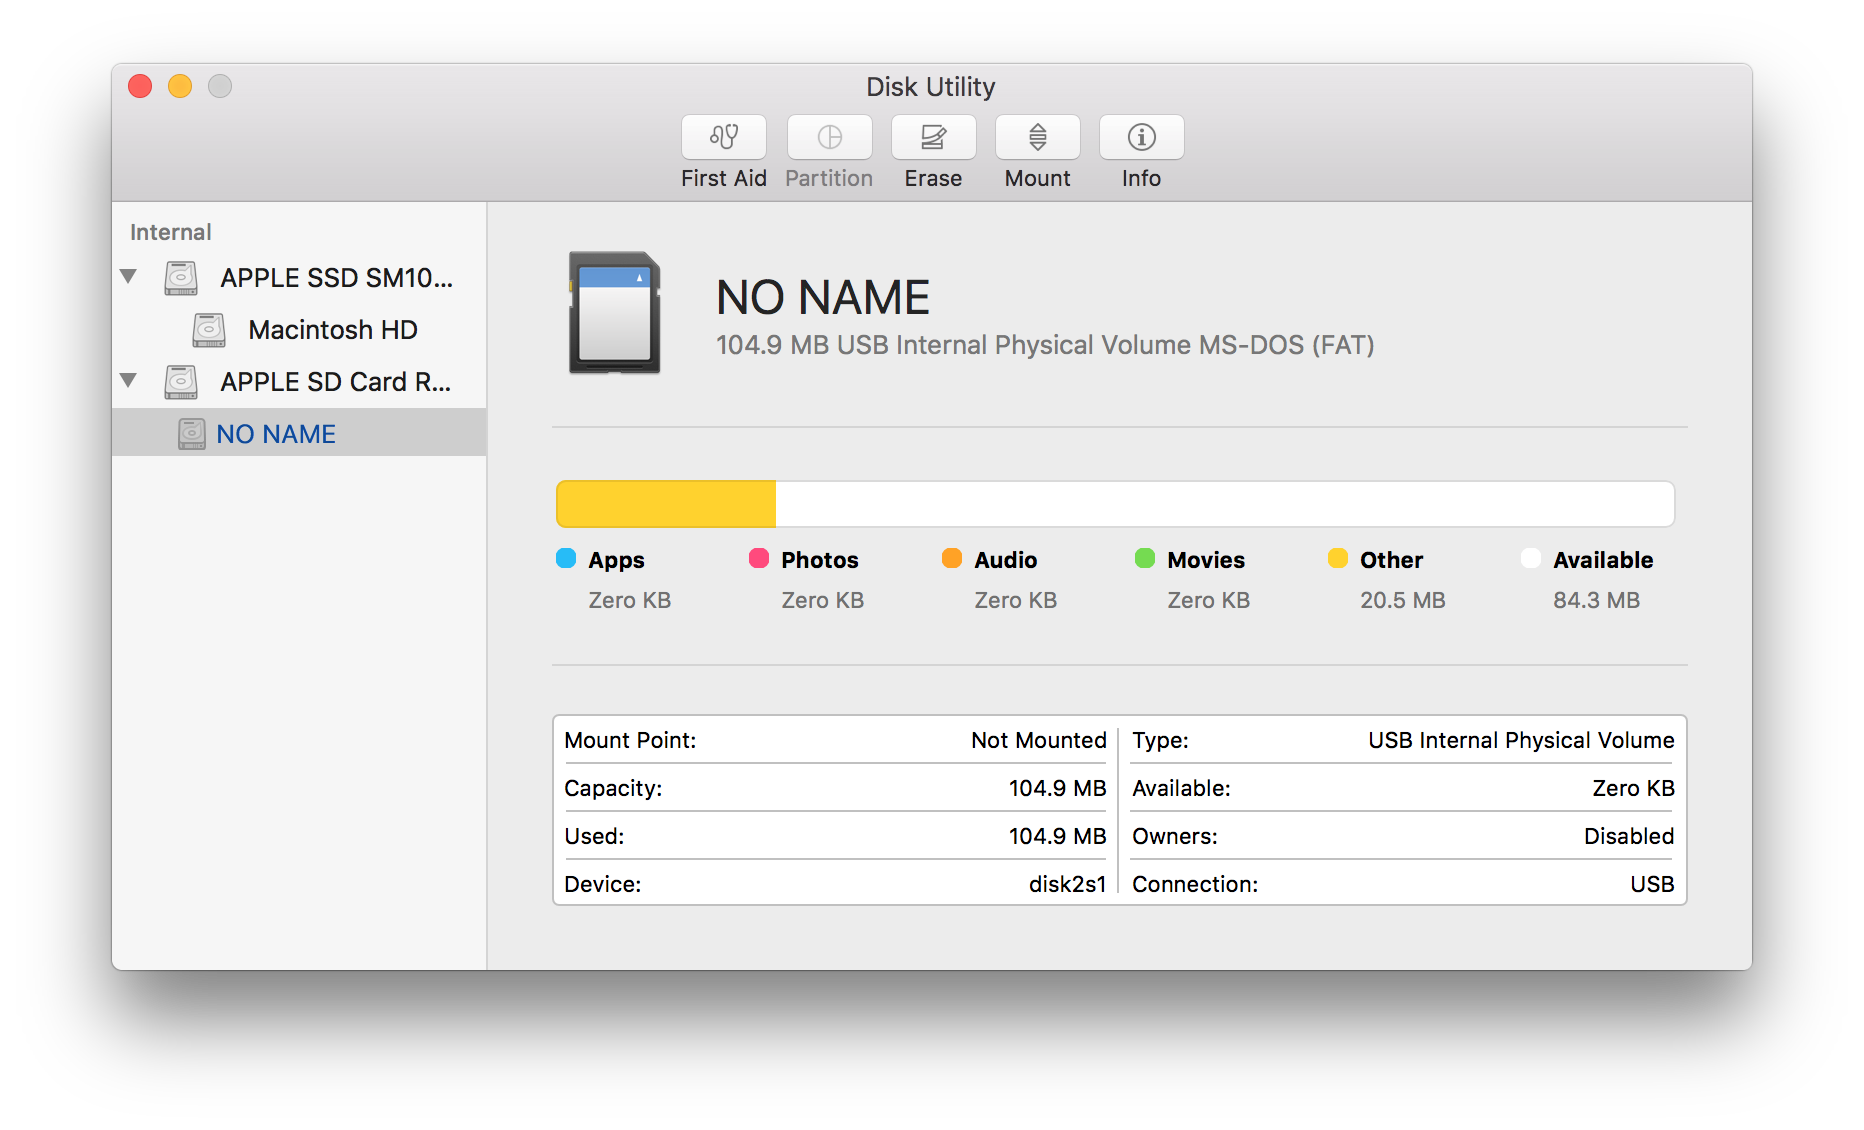Click the volume description subtitle text
Image resolution: width=1864 pixels, height=1130 pixels.
click(1045, 345)
